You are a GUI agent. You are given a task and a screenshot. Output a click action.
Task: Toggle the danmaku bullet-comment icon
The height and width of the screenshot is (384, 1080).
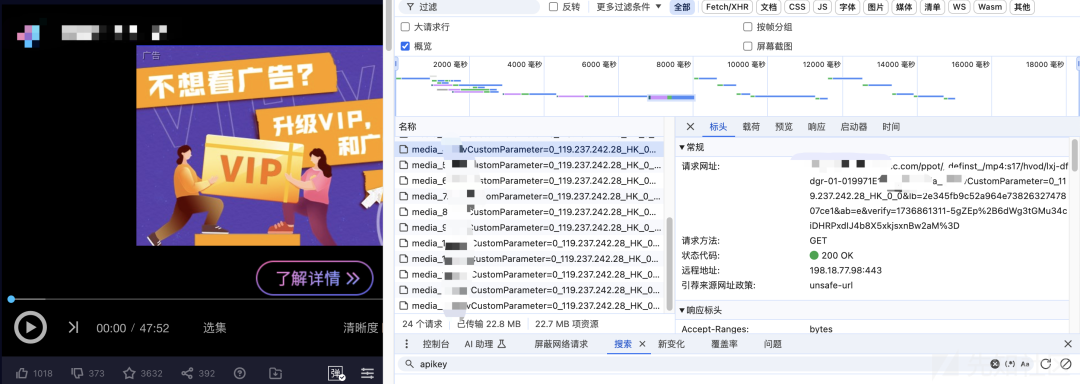[337, 373]
